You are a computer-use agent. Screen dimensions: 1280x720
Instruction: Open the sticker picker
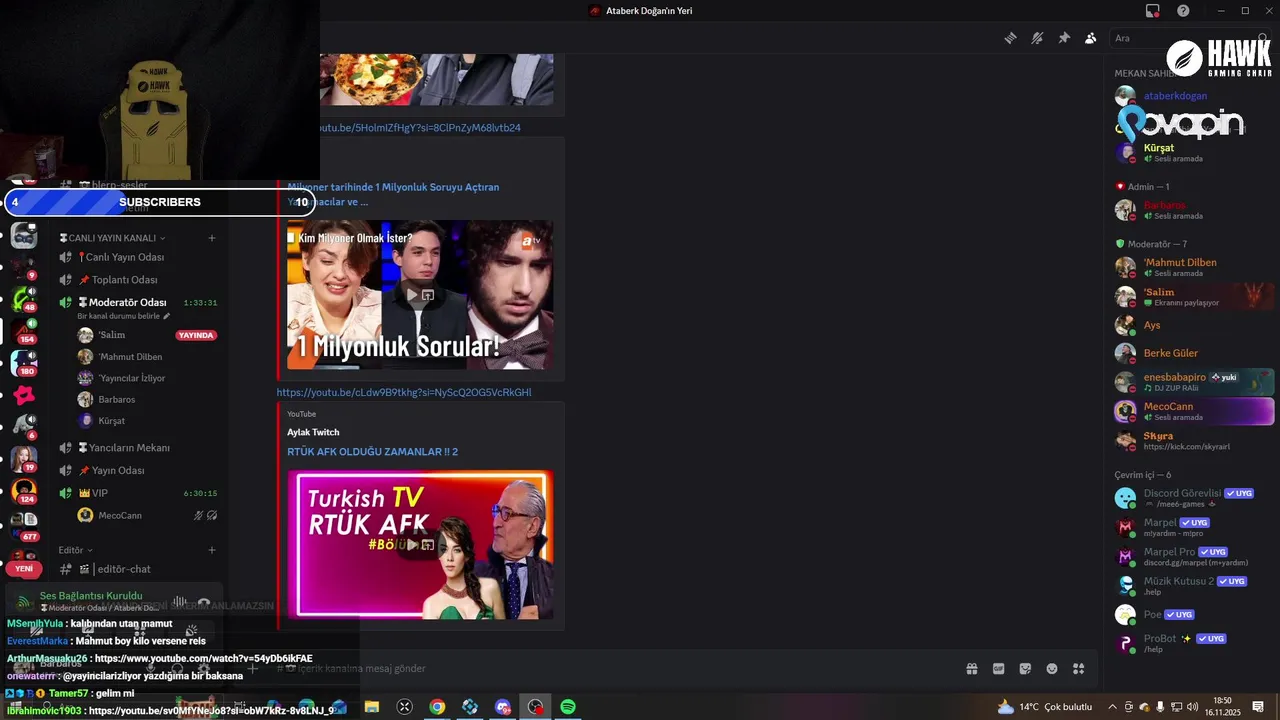click(x=1025, y=668)
